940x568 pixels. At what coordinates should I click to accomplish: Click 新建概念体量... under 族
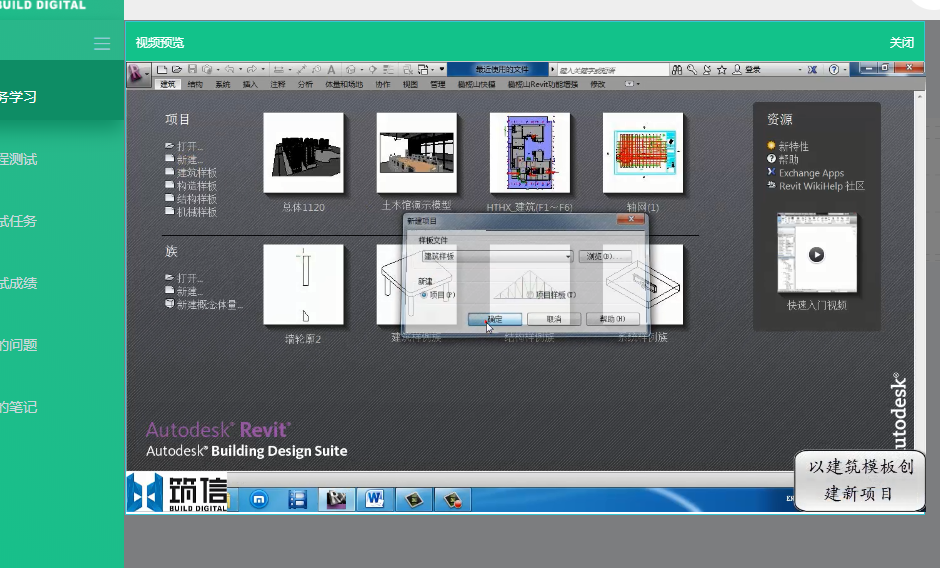pyautogui.click(x=209, y=305)
